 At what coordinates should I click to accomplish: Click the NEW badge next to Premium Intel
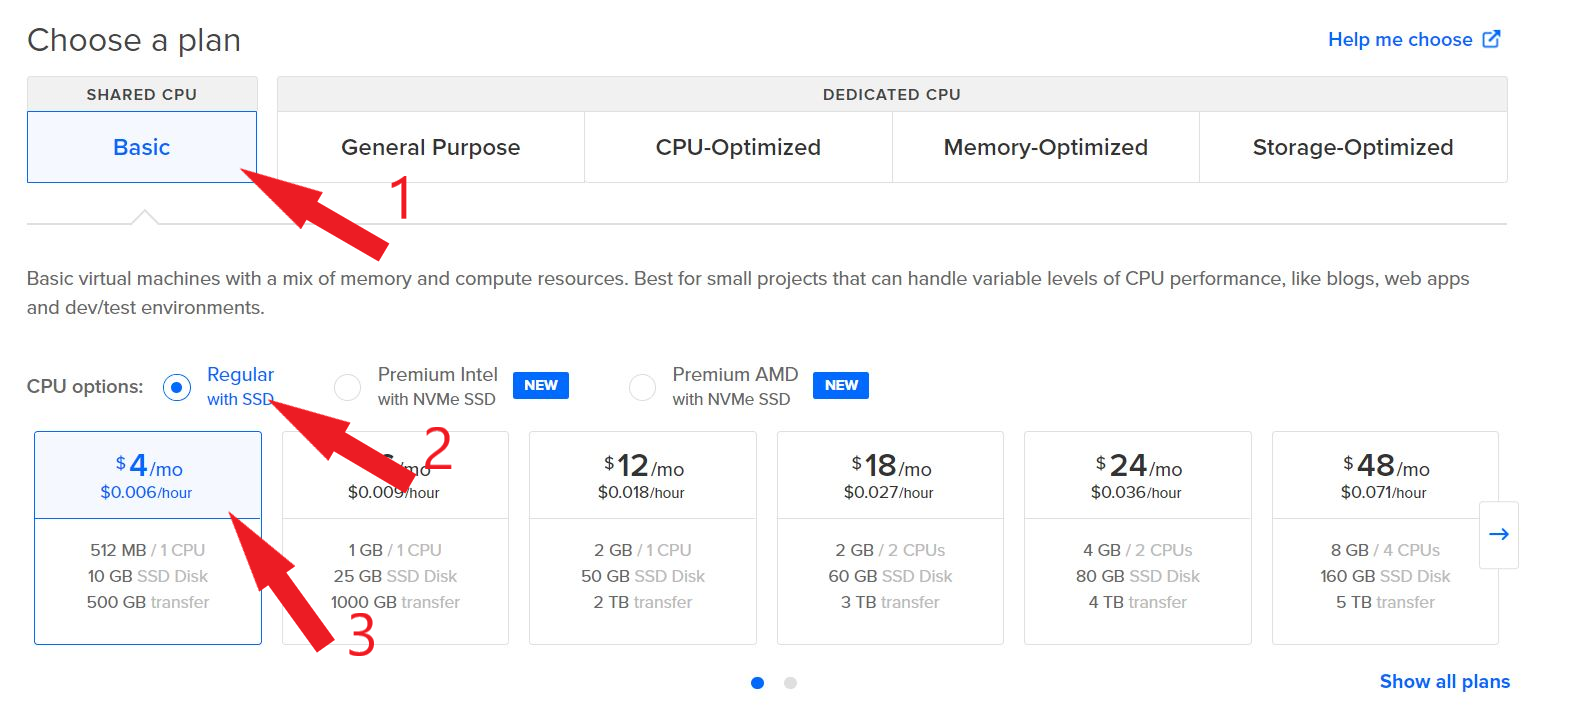coord(541,386)
